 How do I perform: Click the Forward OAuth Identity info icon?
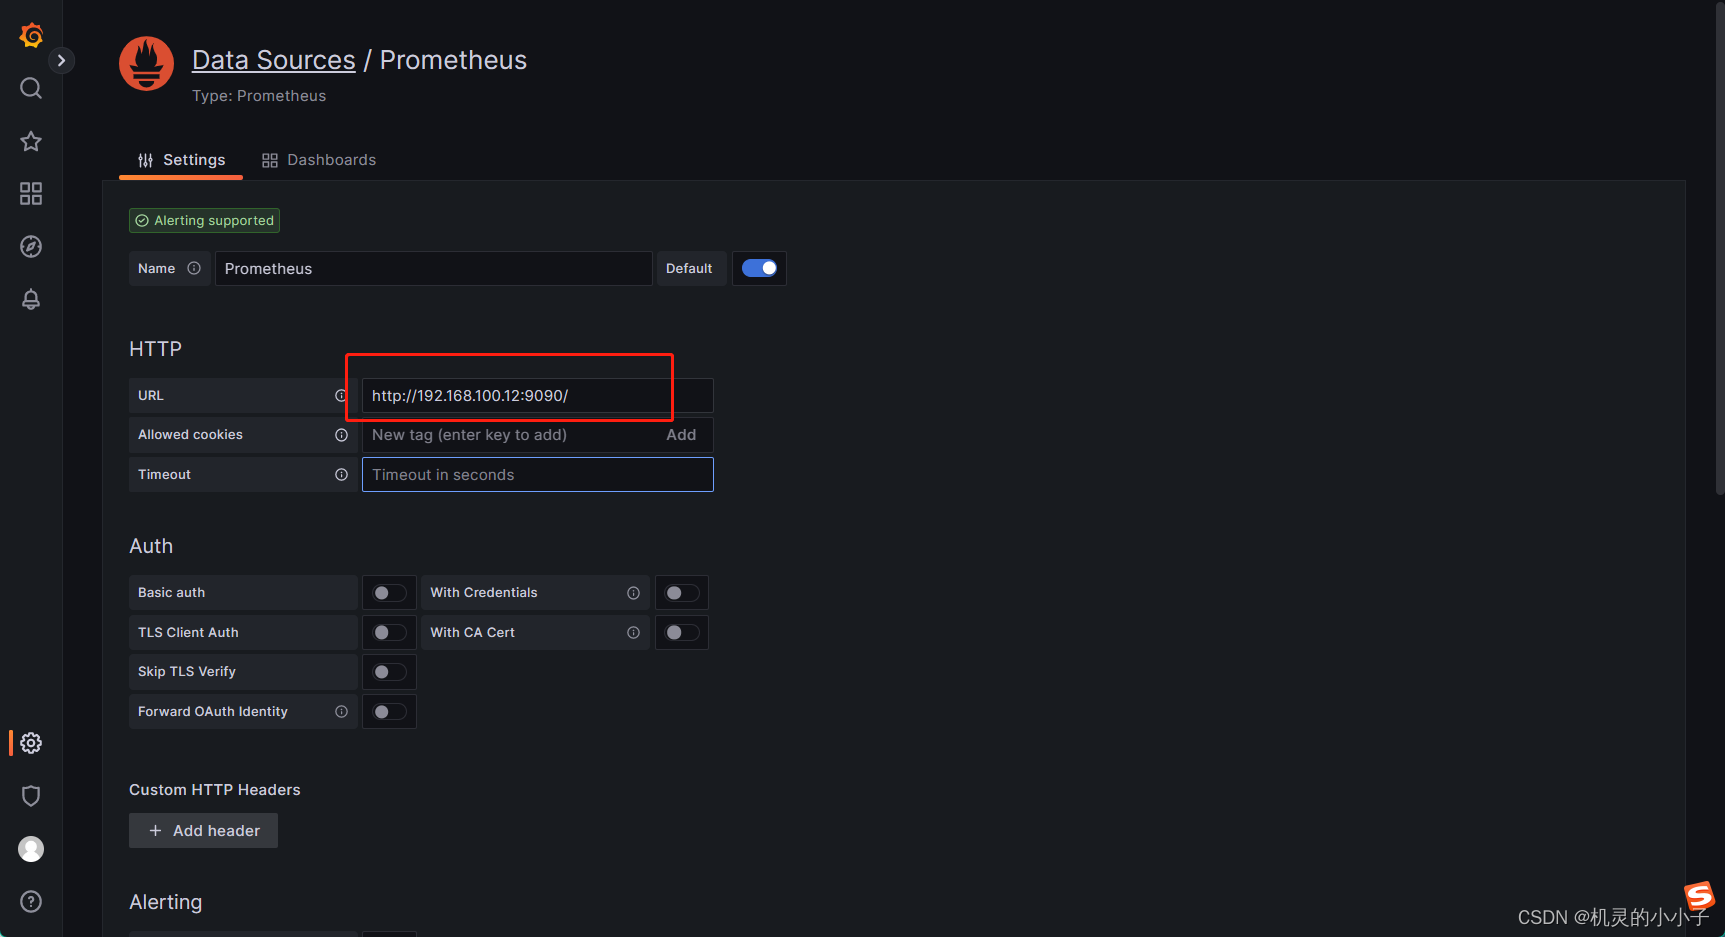click(x=341, y=712)
